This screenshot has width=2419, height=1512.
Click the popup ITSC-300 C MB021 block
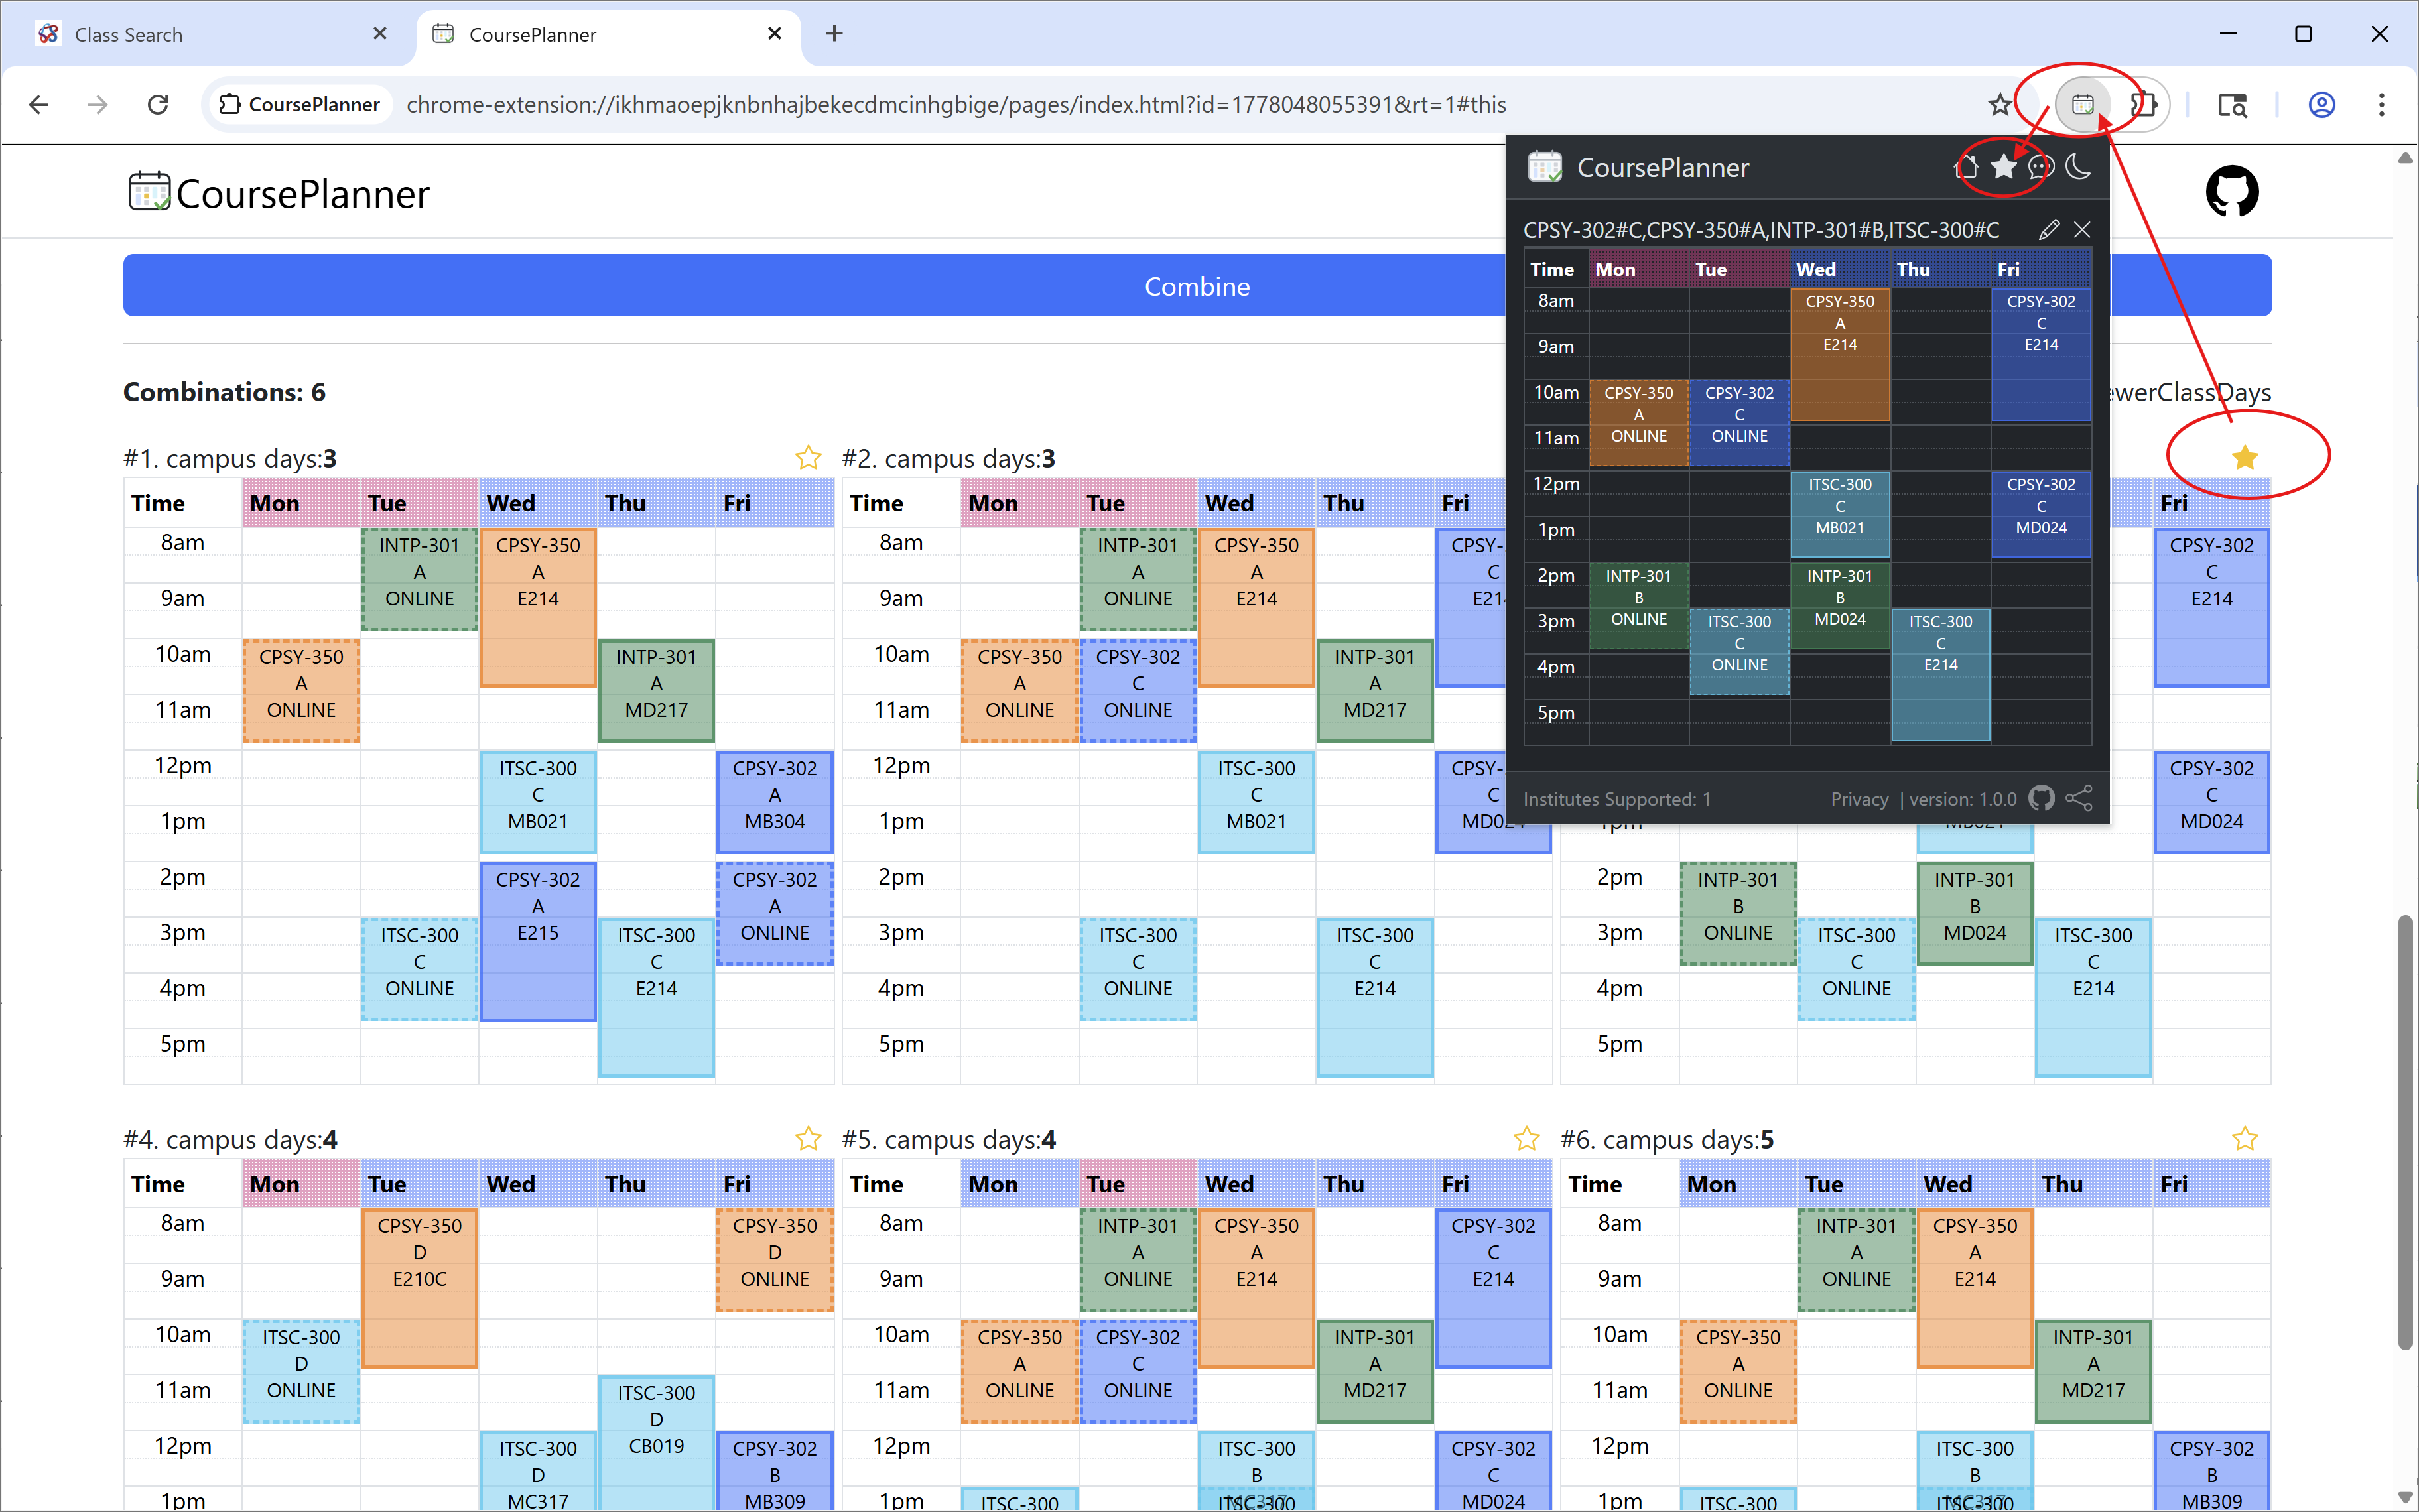tap(1840, 514)
